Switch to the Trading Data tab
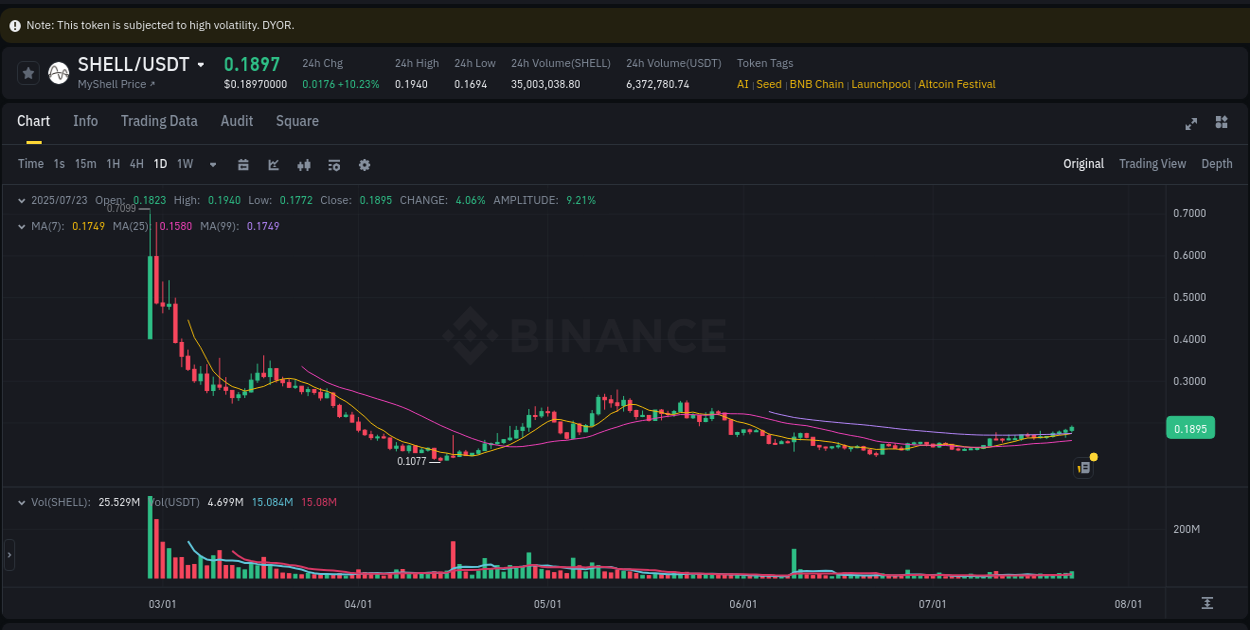Viewport: 1250px width, 630px height. click(159, 121)
